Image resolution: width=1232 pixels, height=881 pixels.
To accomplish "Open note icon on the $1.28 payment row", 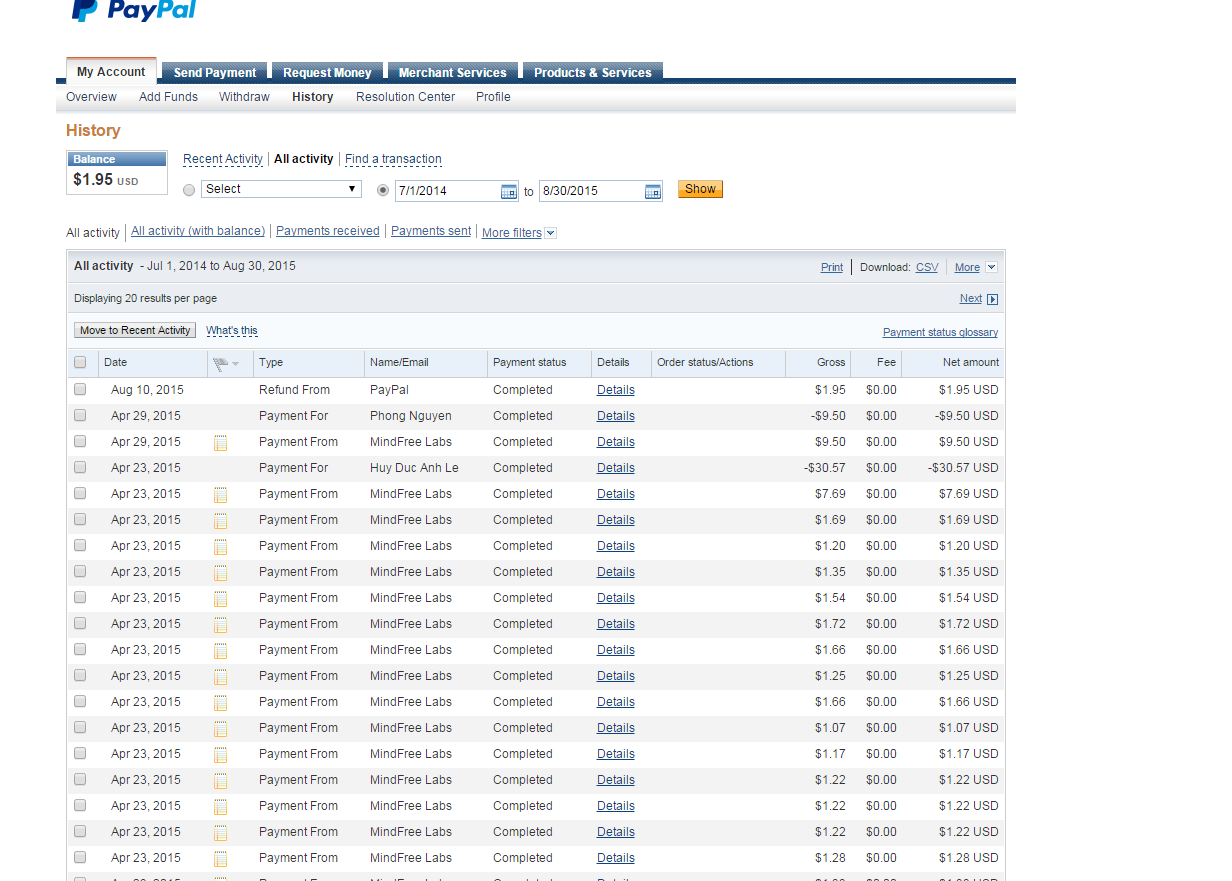I will (221, 858).
